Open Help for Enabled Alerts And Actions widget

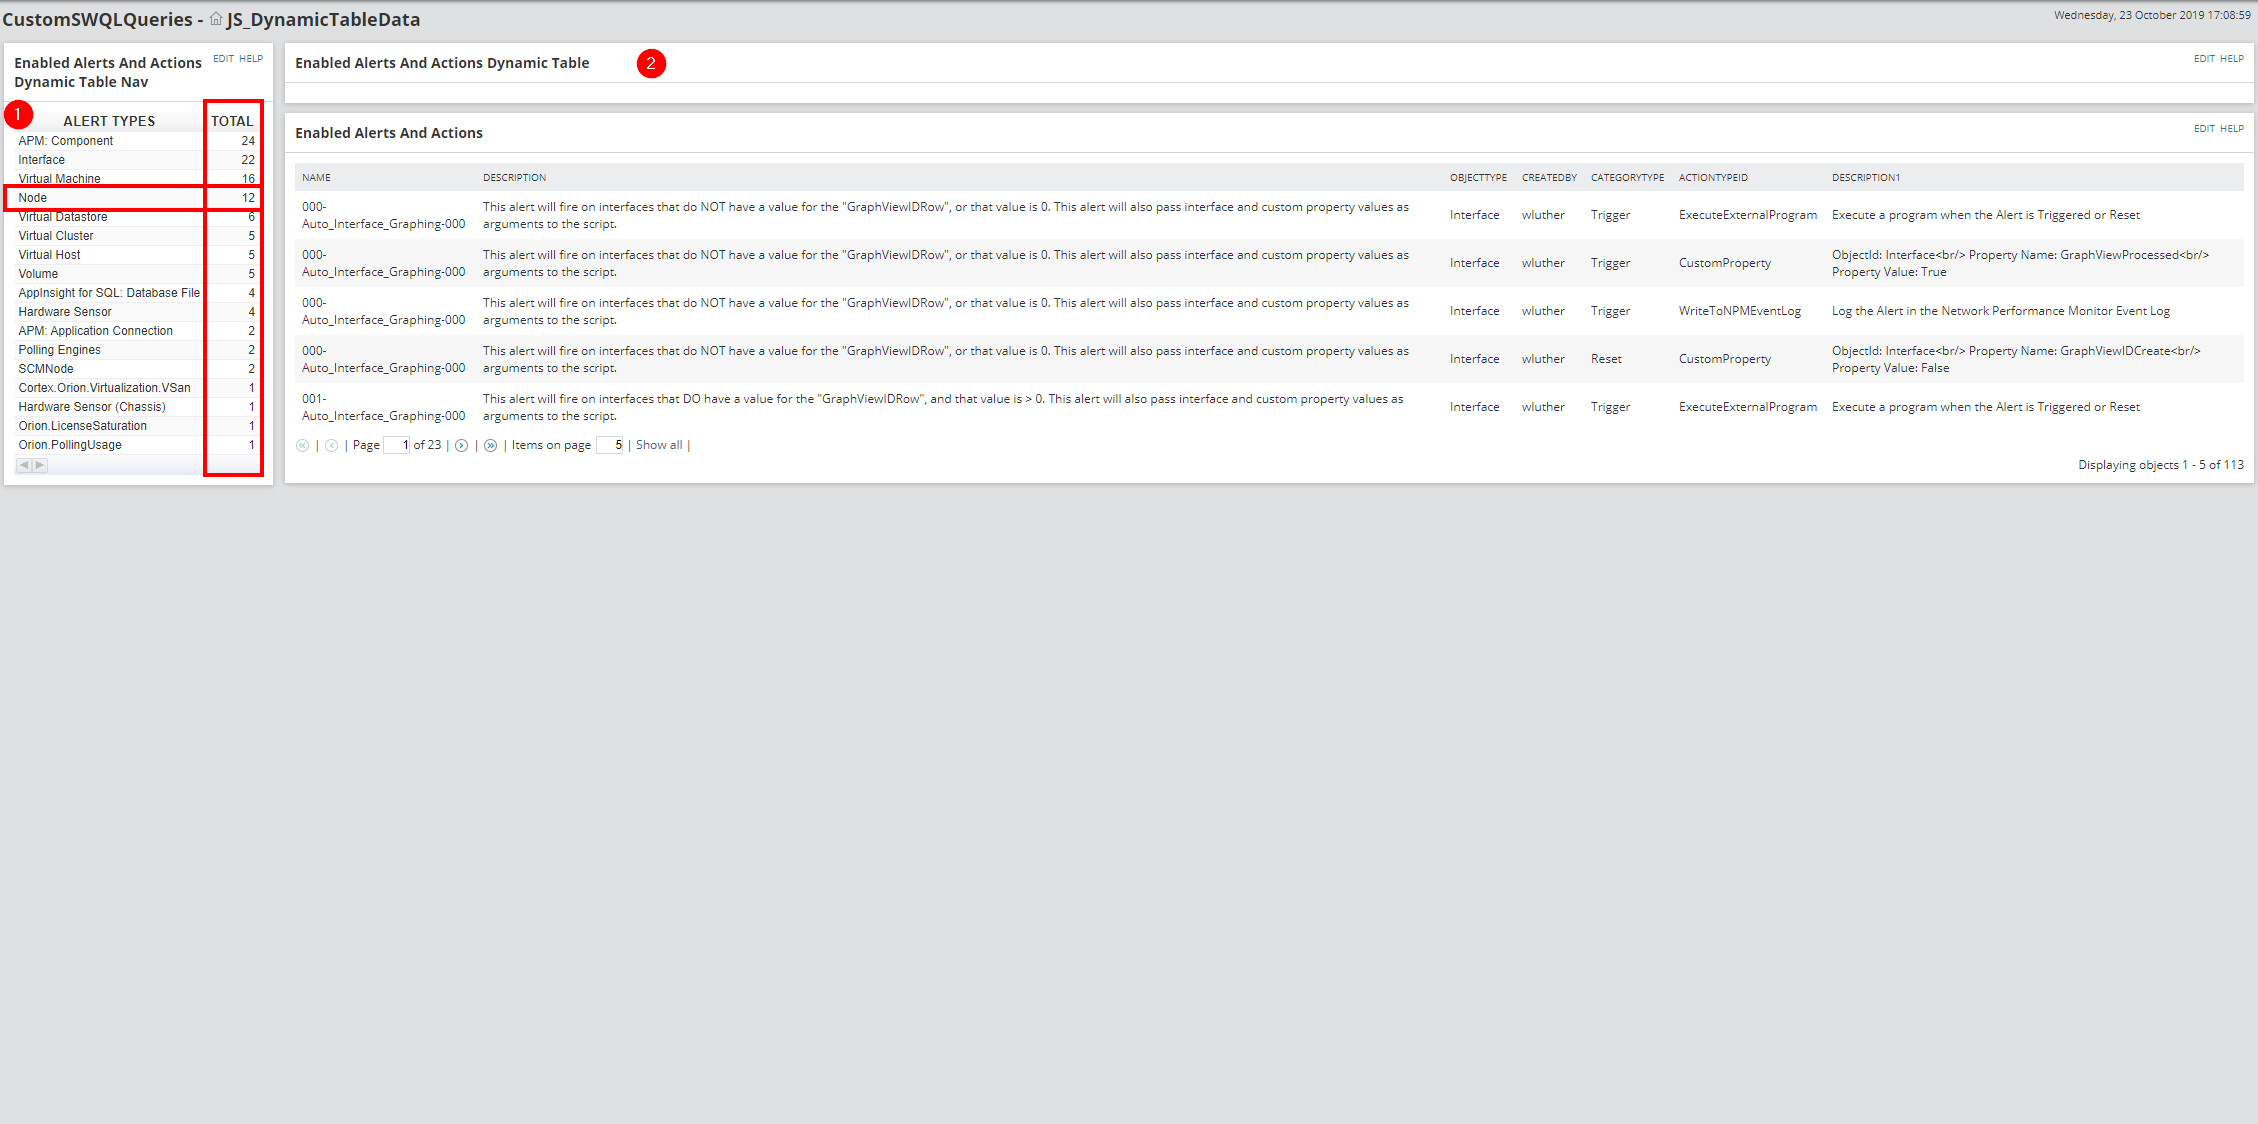[2232, 129]
